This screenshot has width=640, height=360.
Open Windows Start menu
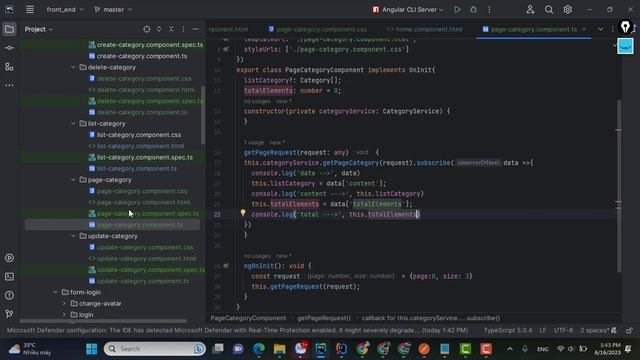[x=91, y=349]
